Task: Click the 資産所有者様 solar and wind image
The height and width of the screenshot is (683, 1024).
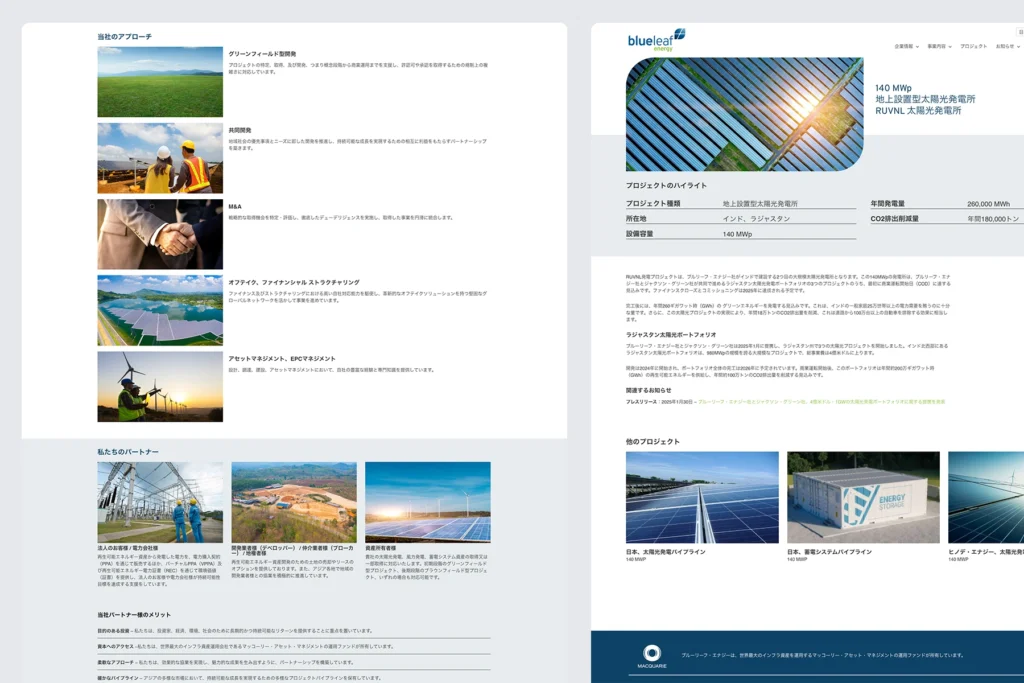Action: coord(427,501)
